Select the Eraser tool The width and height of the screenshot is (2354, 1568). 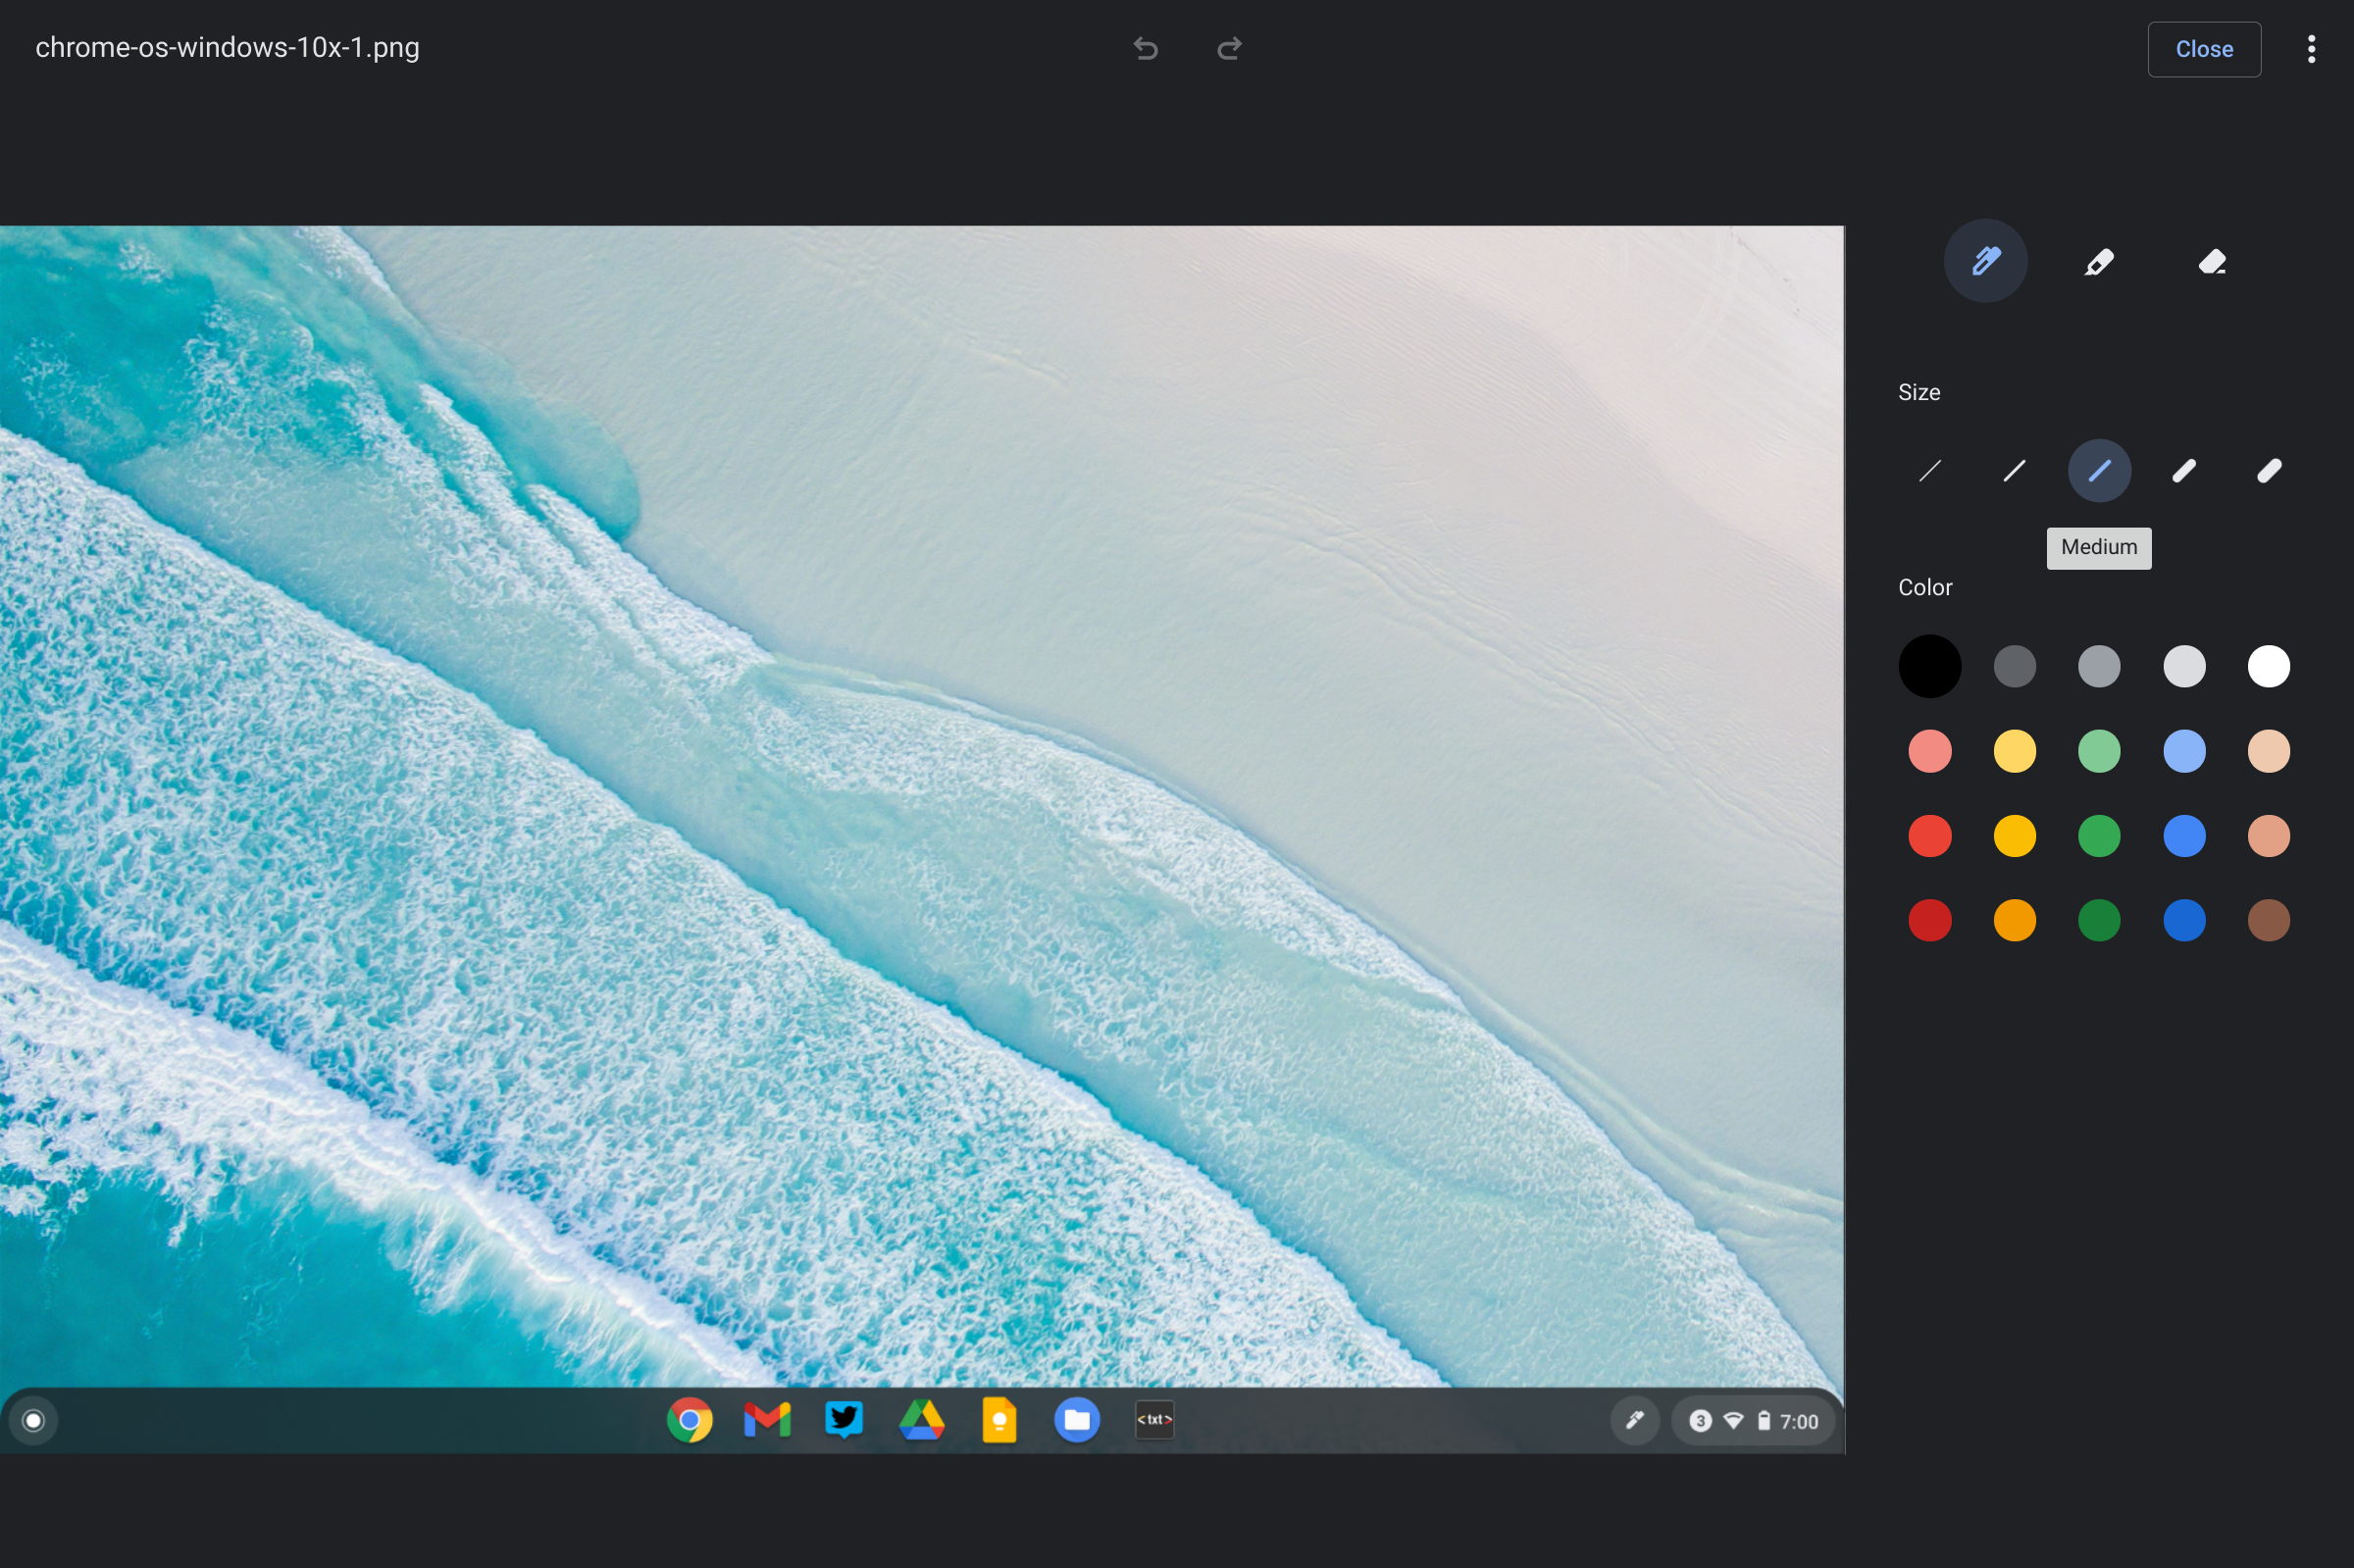click(x=2211, y=261)
